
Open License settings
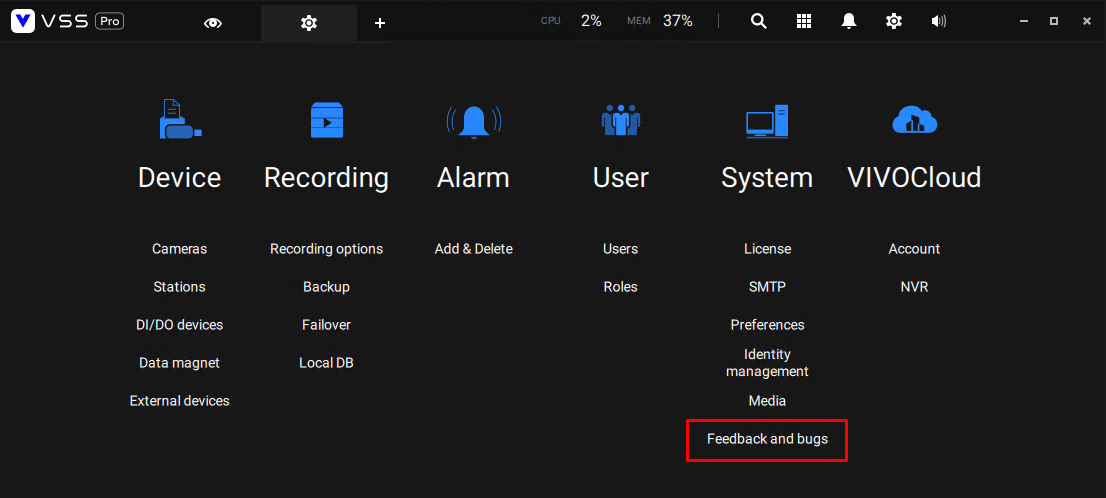[x=767, y=249]
